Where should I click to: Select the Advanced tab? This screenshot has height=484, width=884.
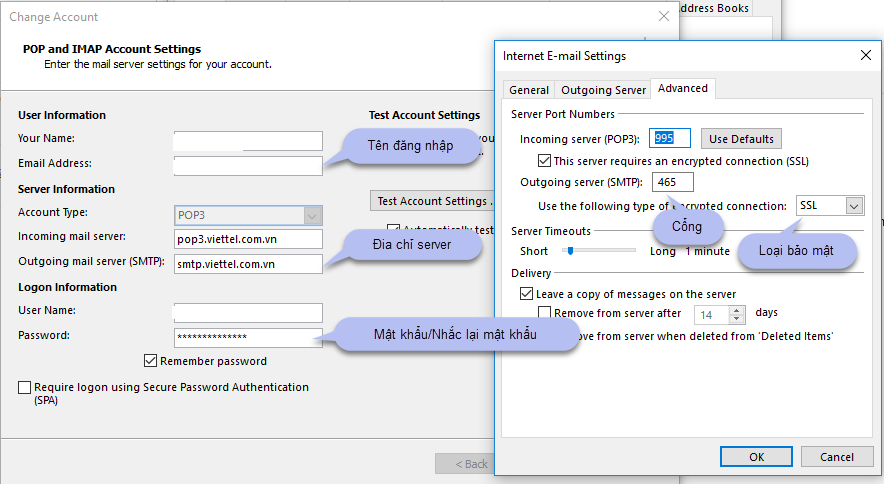coord(683,89)
